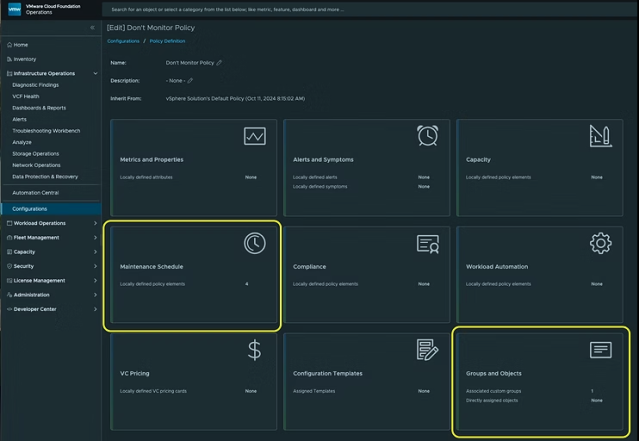Click the VC Pricing dollar icon
This screenshot has height=441, width=639.
254,350
